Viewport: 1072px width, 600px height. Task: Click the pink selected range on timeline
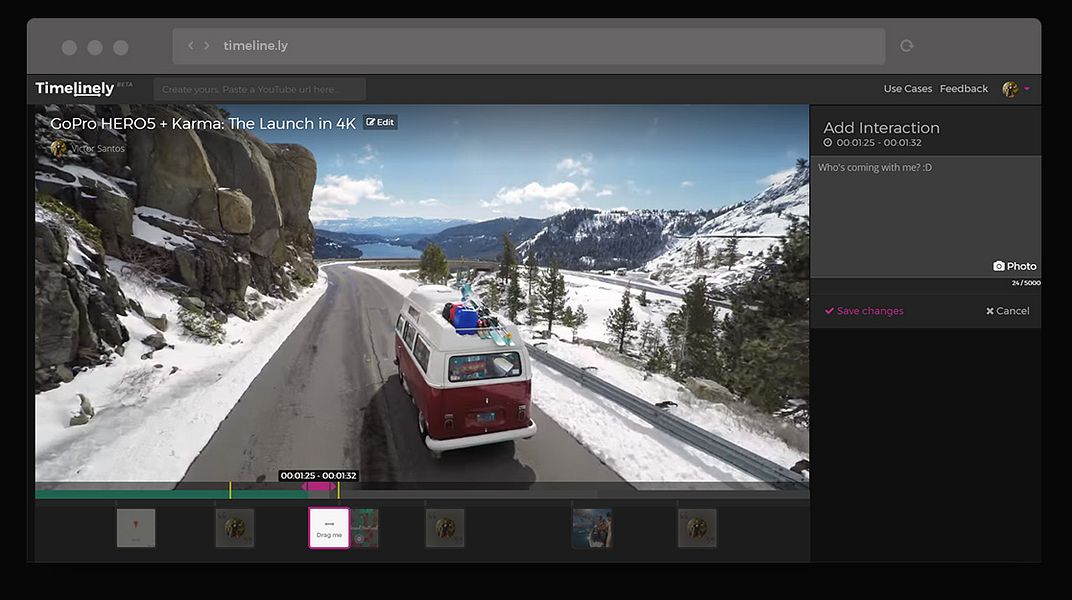[318, 487]
